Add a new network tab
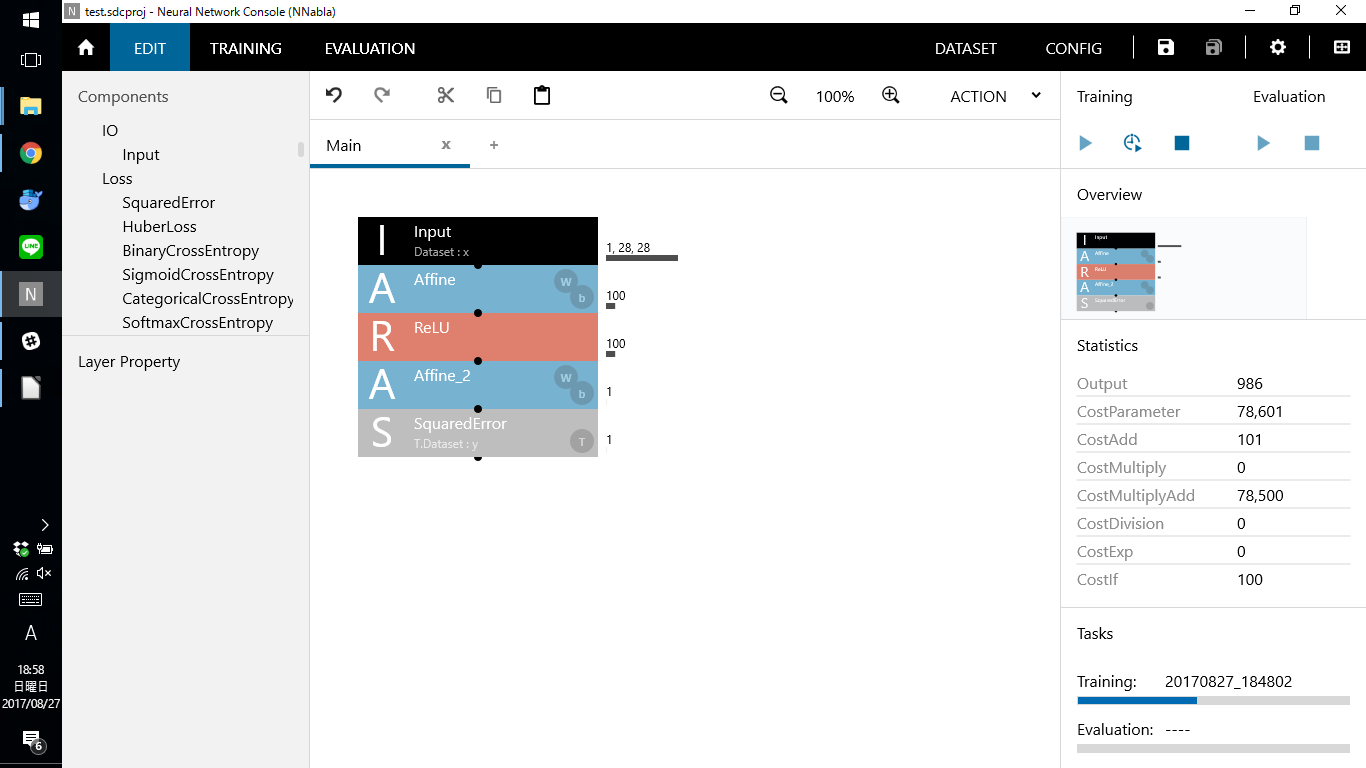The image size is (1366, 768). point(494,145)
